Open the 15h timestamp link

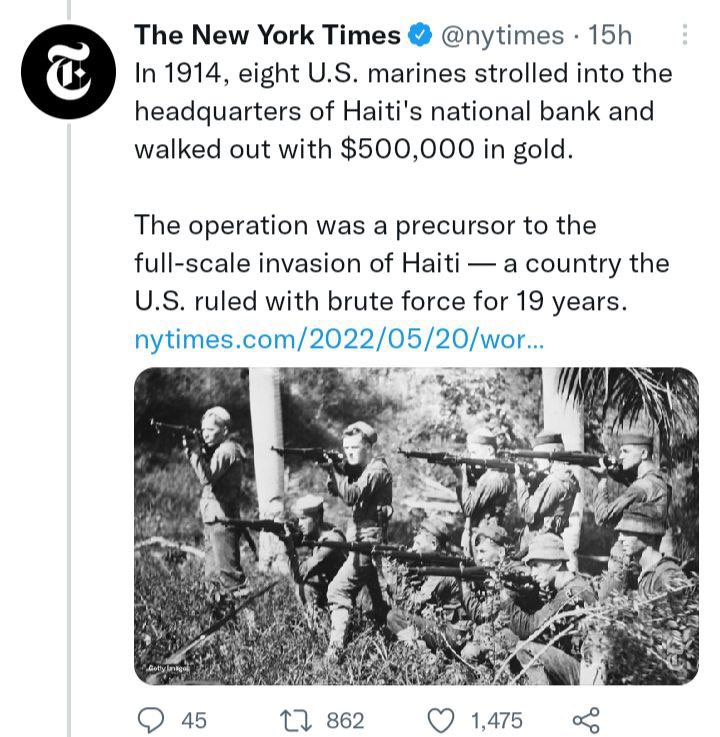611,36
